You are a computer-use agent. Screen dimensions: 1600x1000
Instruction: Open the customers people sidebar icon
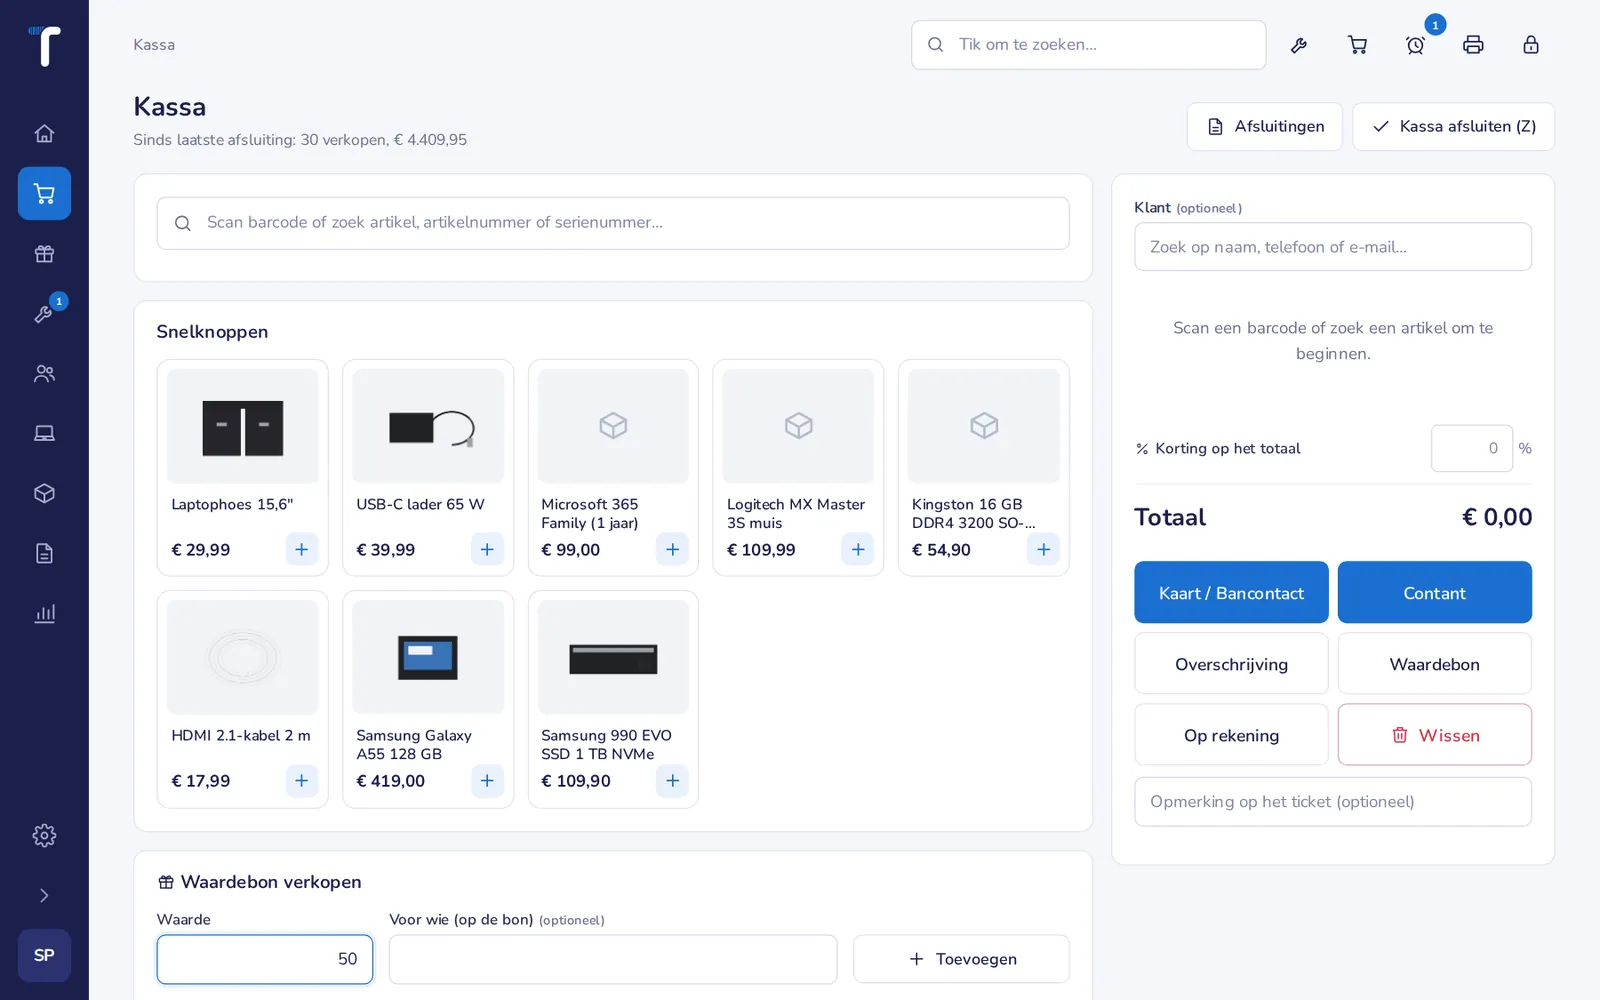[x=44, y=374]
